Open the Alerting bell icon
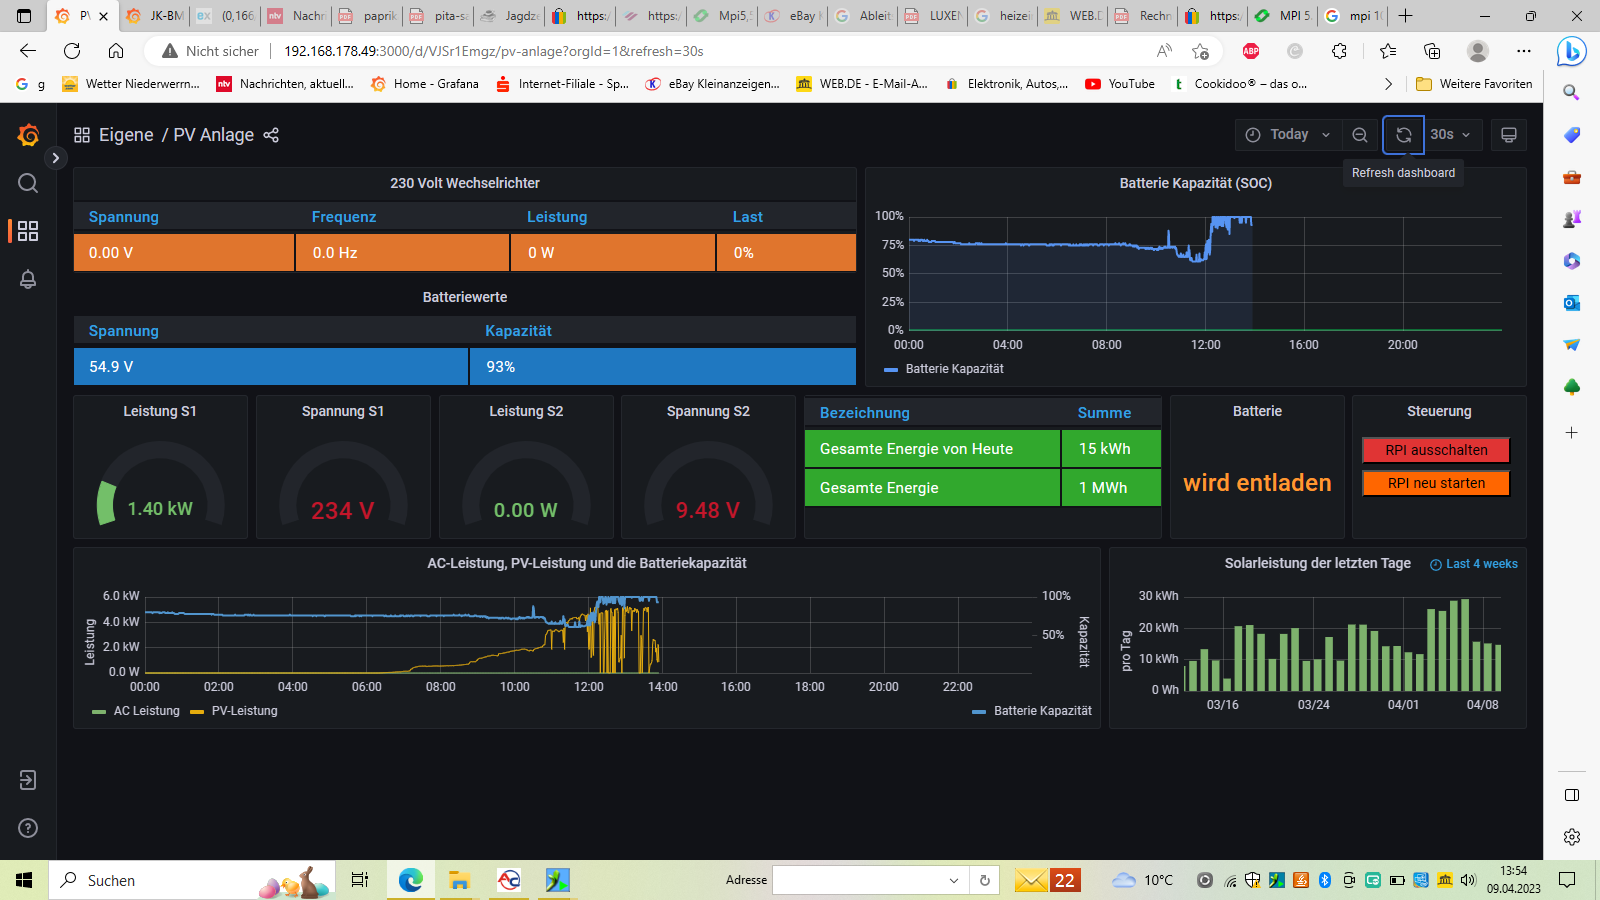Image resolution: width=1600 pixels, height=900 pixels. click(28, 280)
